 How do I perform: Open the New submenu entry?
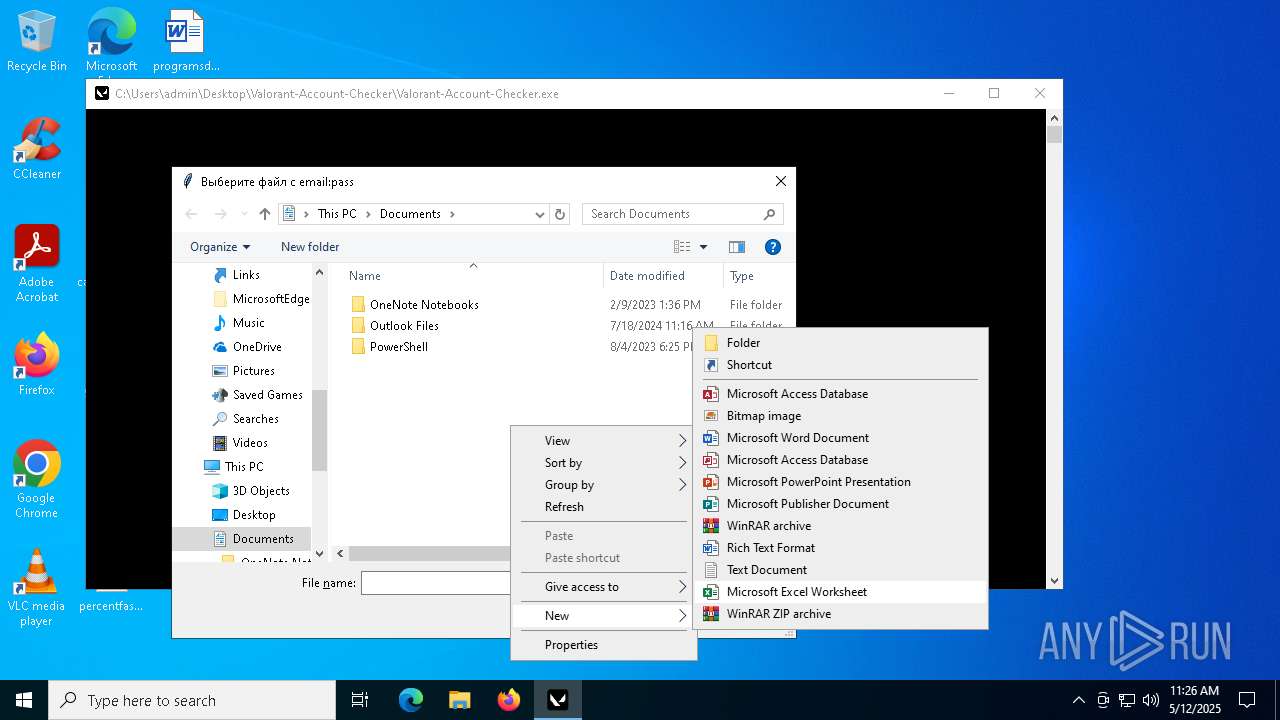click(x=604, y=616)
